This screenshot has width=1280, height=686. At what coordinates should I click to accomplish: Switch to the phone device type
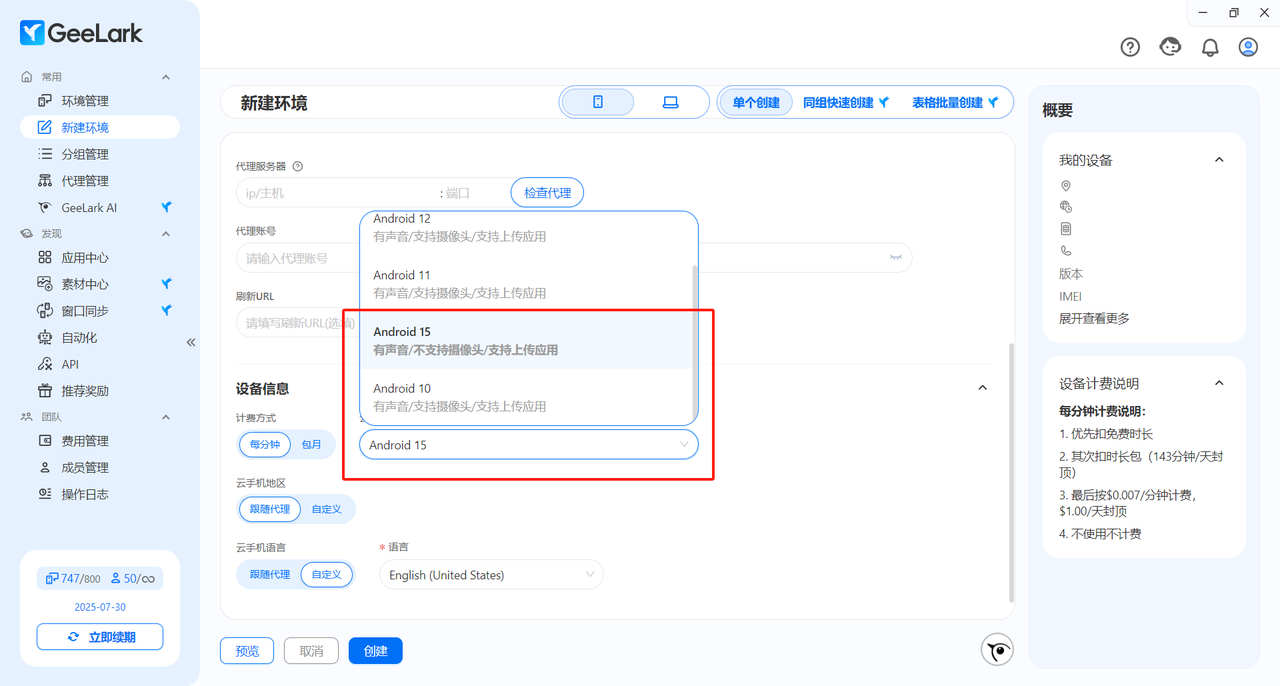(598, 102)
